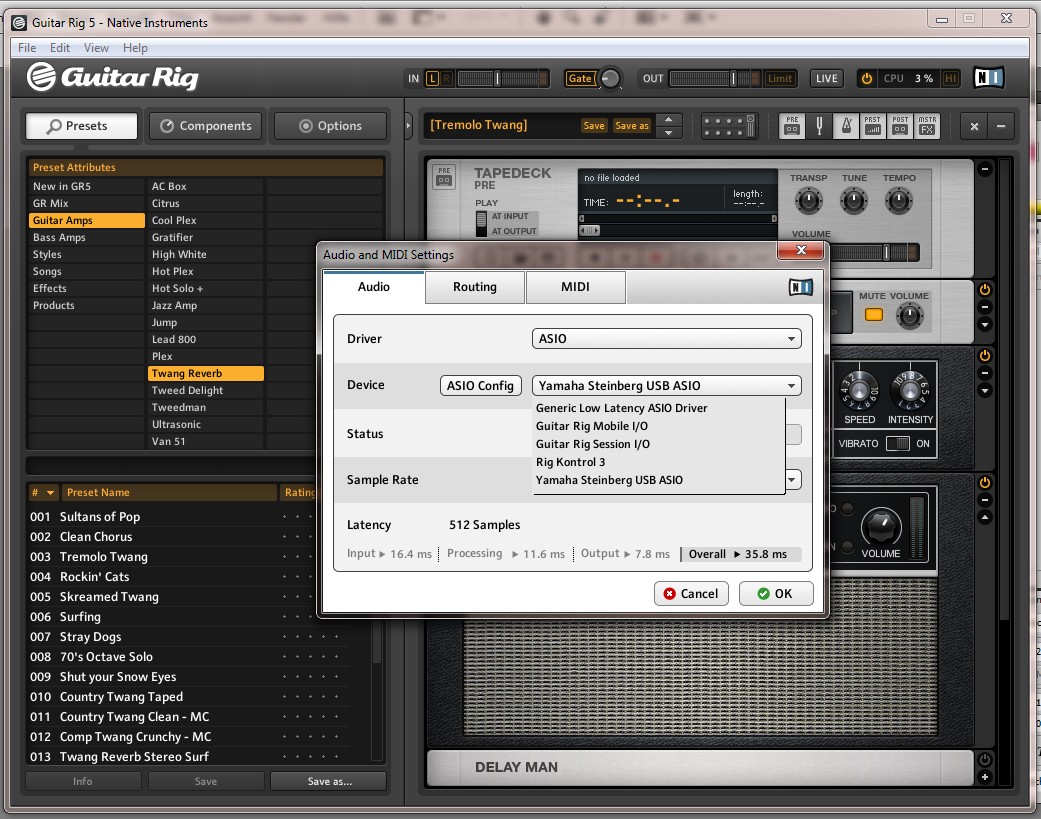
Task: Step to previous preset with the up arrow
Action: [669, 119]
